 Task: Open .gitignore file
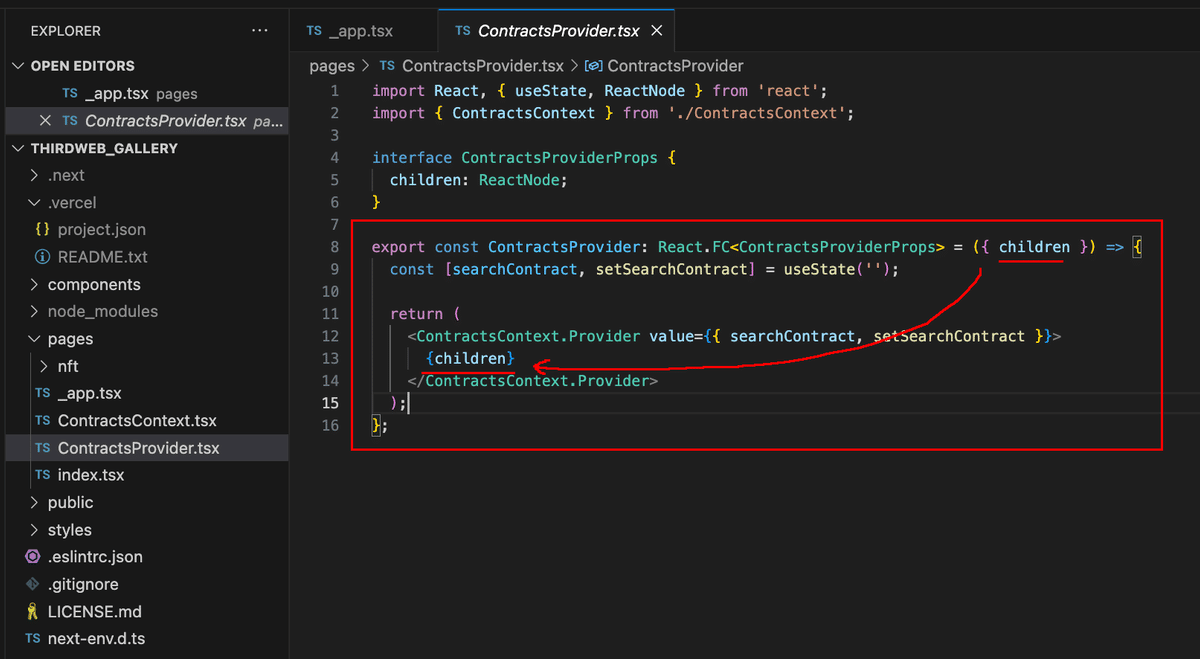coord(83,584)
